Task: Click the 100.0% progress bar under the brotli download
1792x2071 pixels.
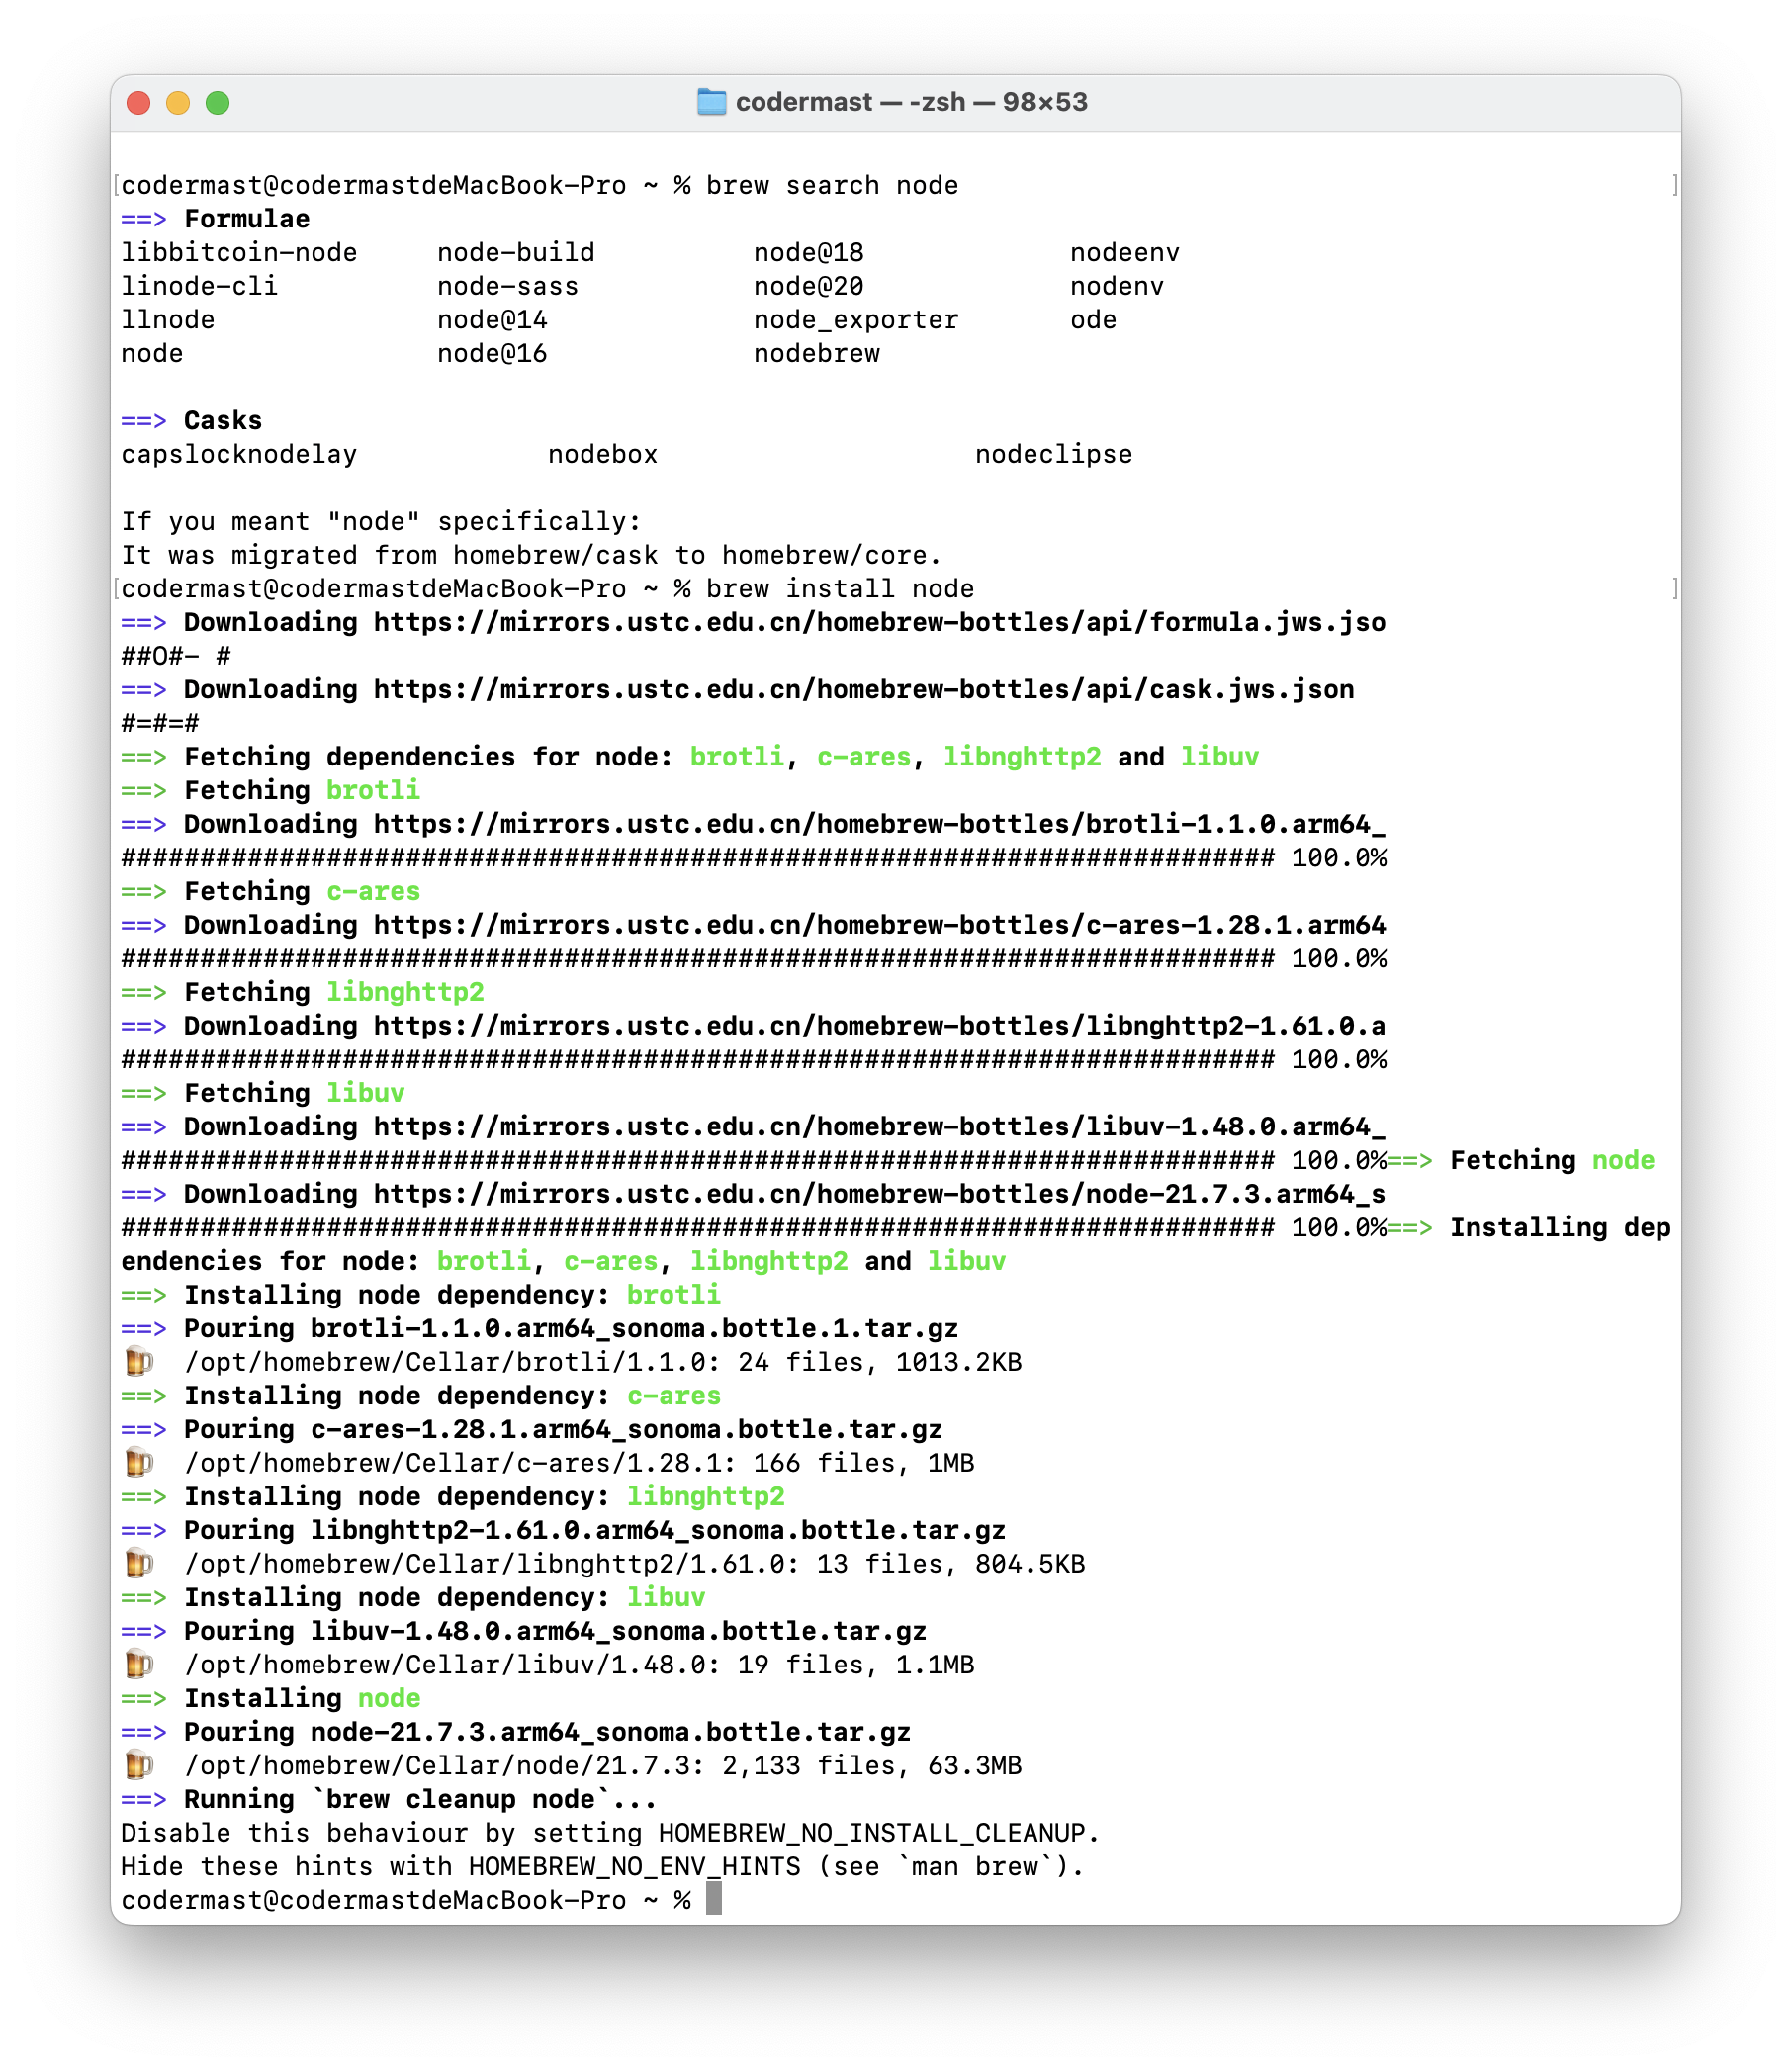Action: (754, 858)
